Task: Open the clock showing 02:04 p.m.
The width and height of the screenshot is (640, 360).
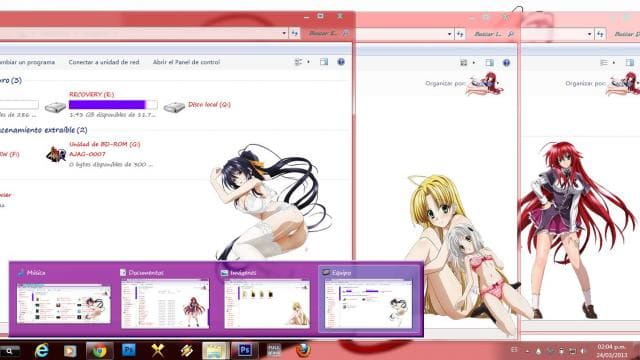Action: pos(611,351)
